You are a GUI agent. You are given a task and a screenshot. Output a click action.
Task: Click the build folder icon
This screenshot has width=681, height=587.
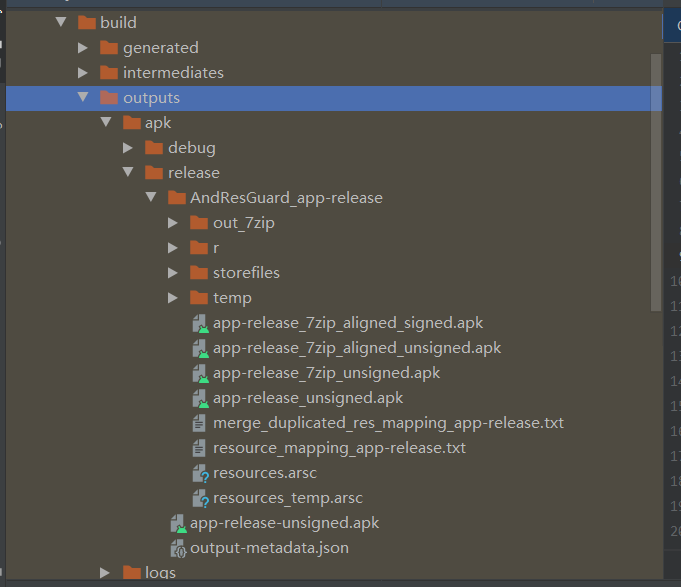(86, 23)
